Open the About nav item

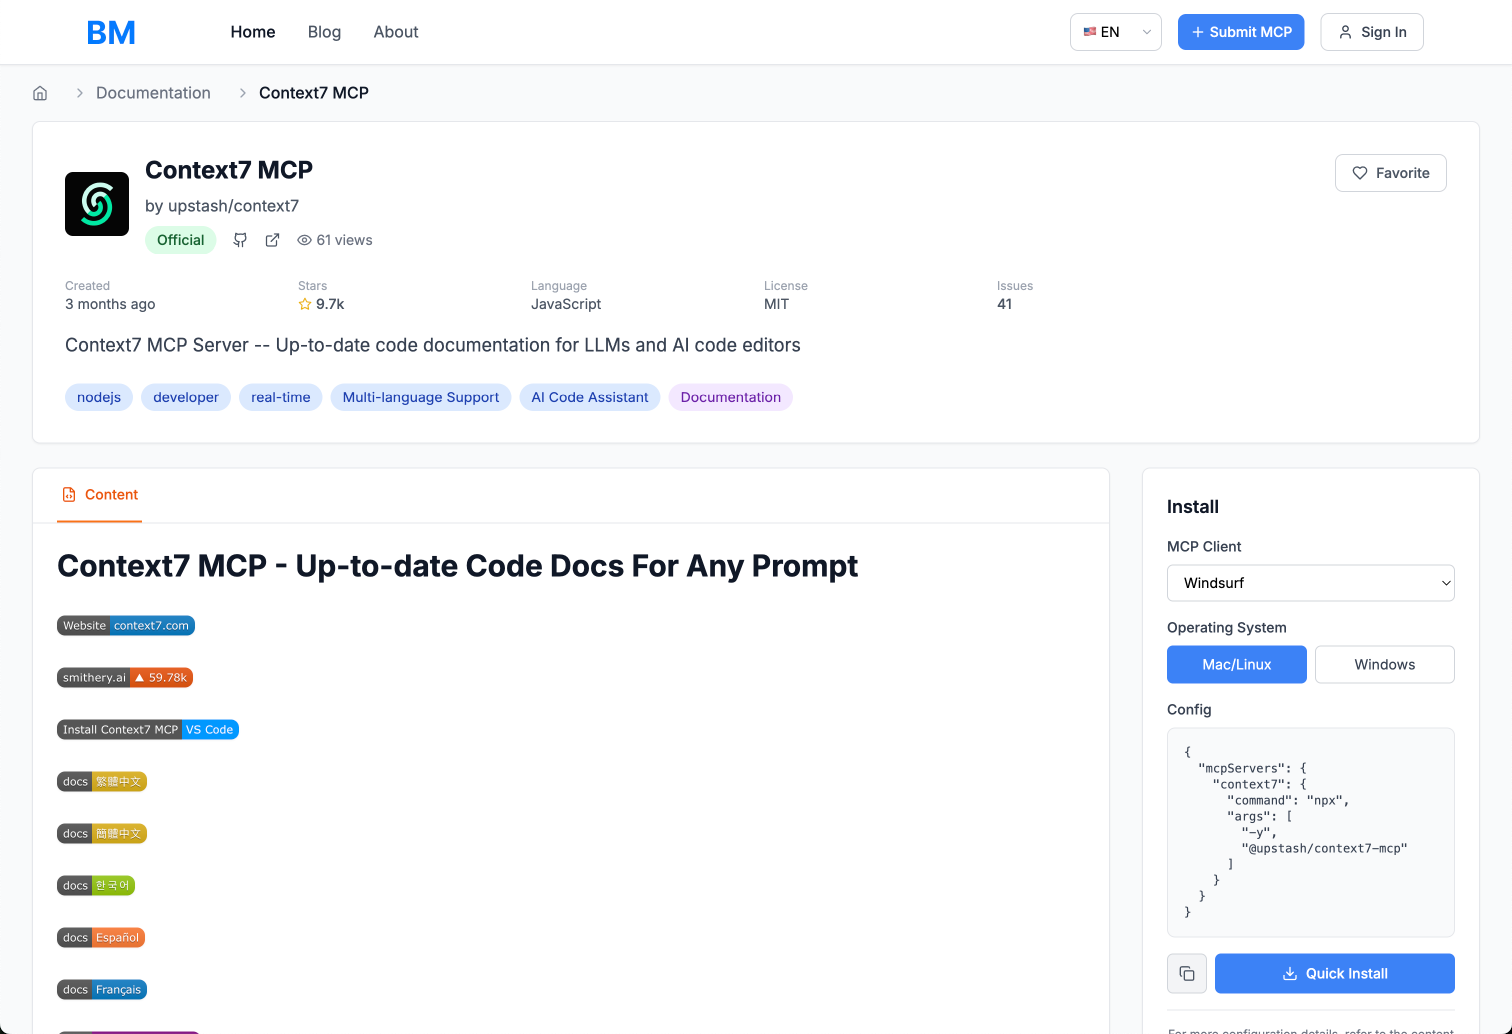(x=396, y=32)
